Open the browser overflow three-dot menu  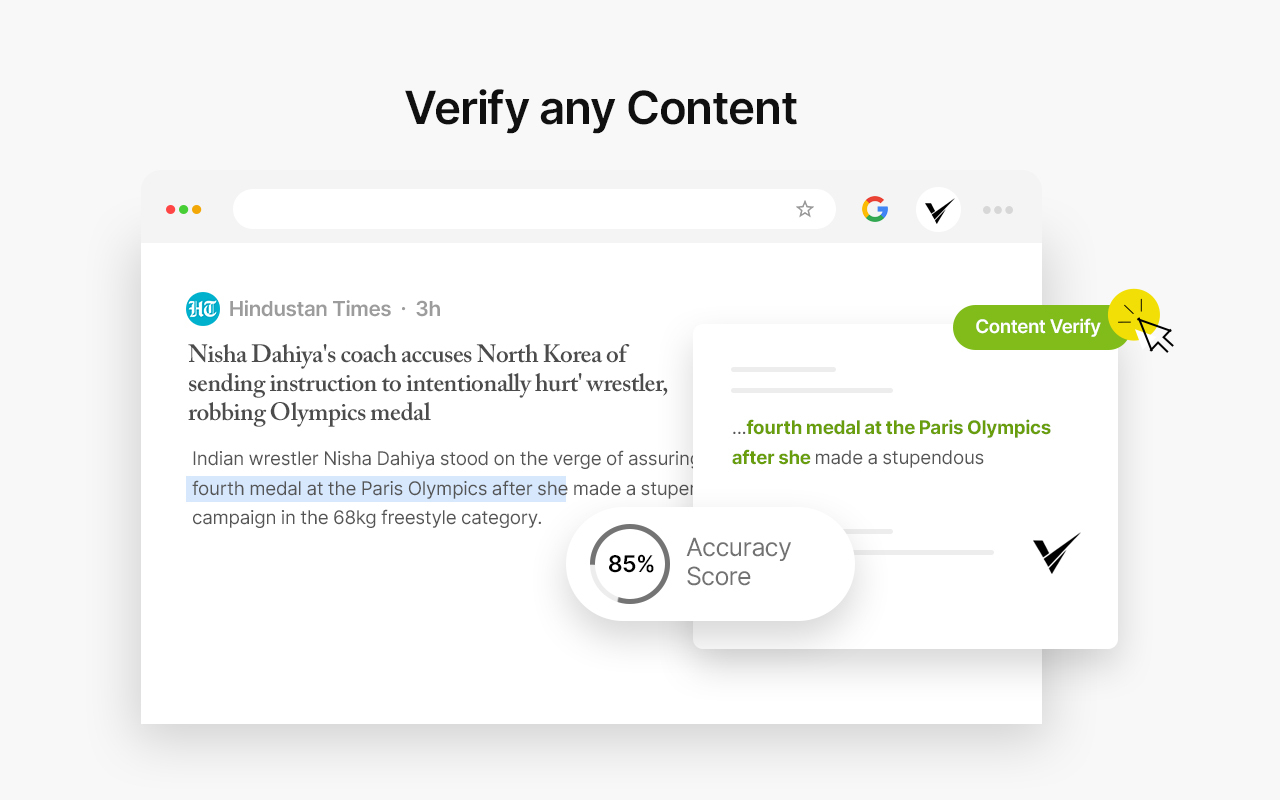click(x=998, y=209)
